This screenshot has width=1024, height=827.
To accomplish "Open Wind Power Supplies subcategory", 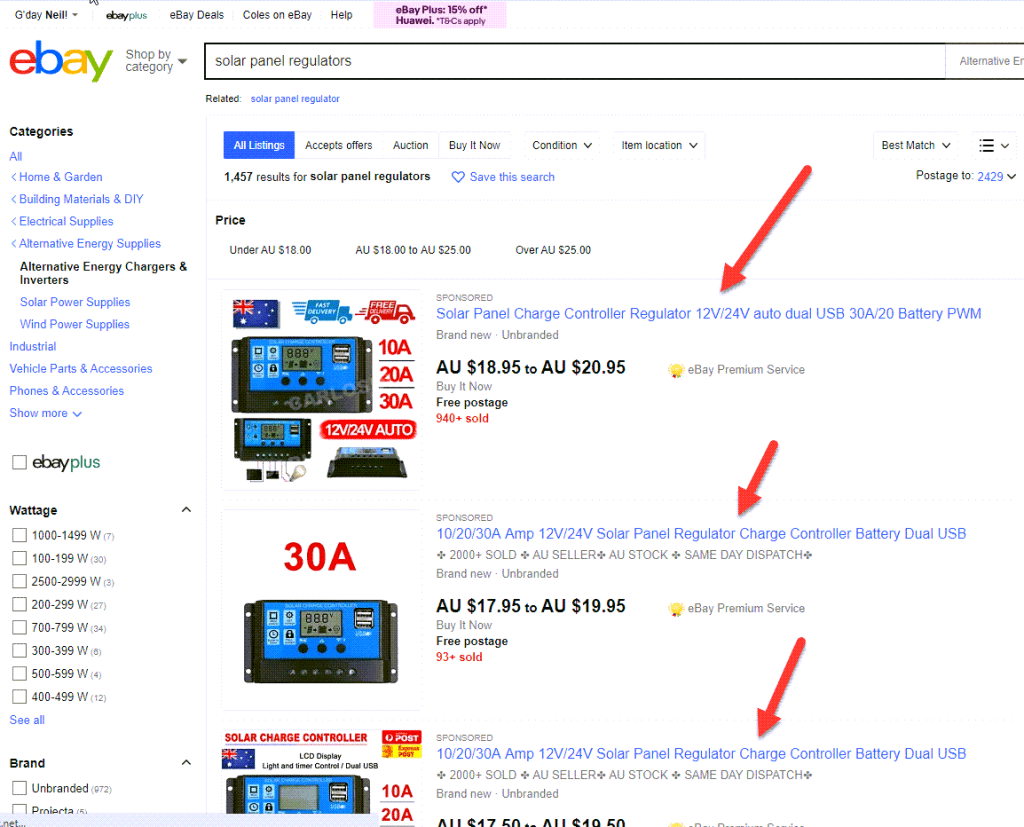I will 74,325.
